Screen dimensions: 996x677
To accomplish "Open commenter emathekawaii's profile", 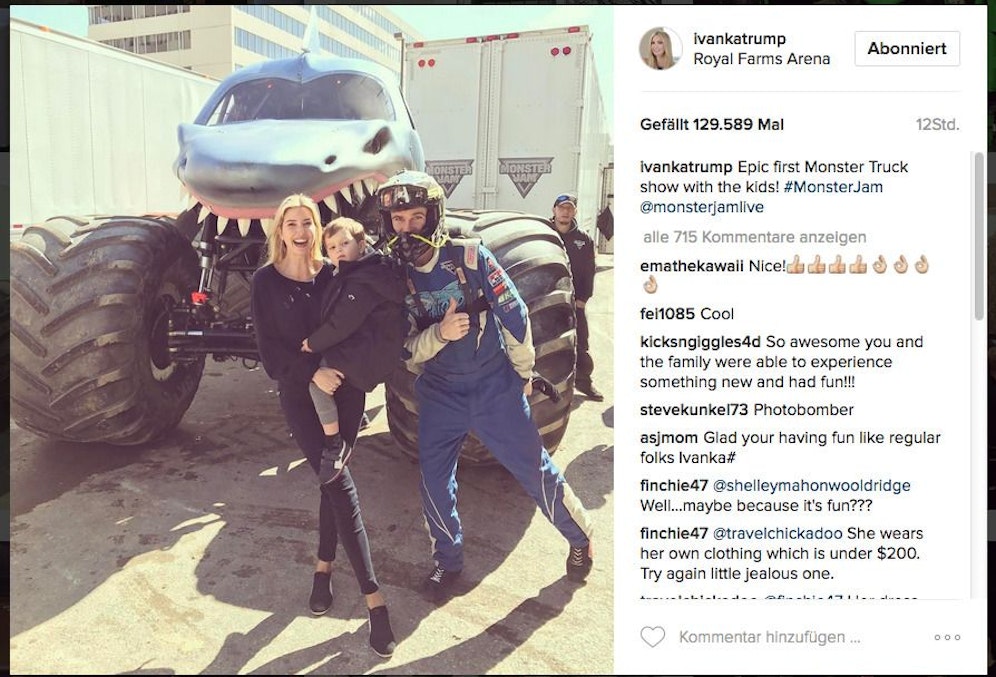I will click(692, 265).
